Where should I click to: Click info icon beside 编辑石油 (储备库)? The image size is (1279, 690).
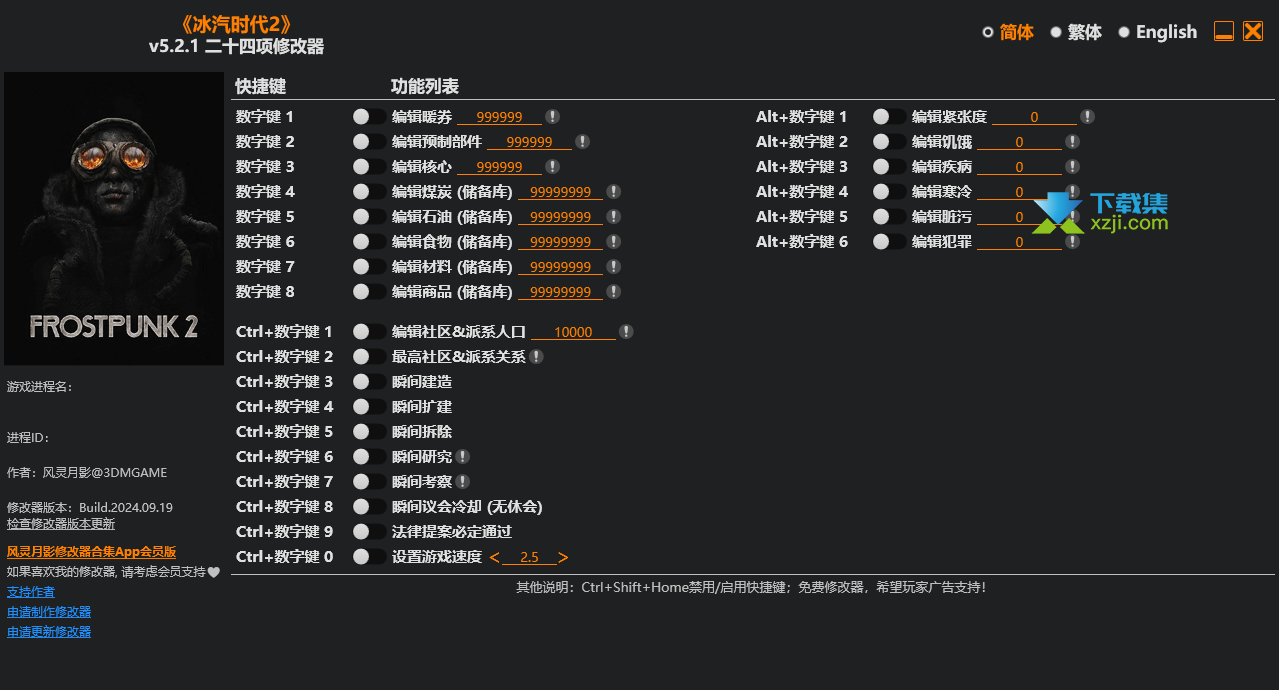[613, 217]
